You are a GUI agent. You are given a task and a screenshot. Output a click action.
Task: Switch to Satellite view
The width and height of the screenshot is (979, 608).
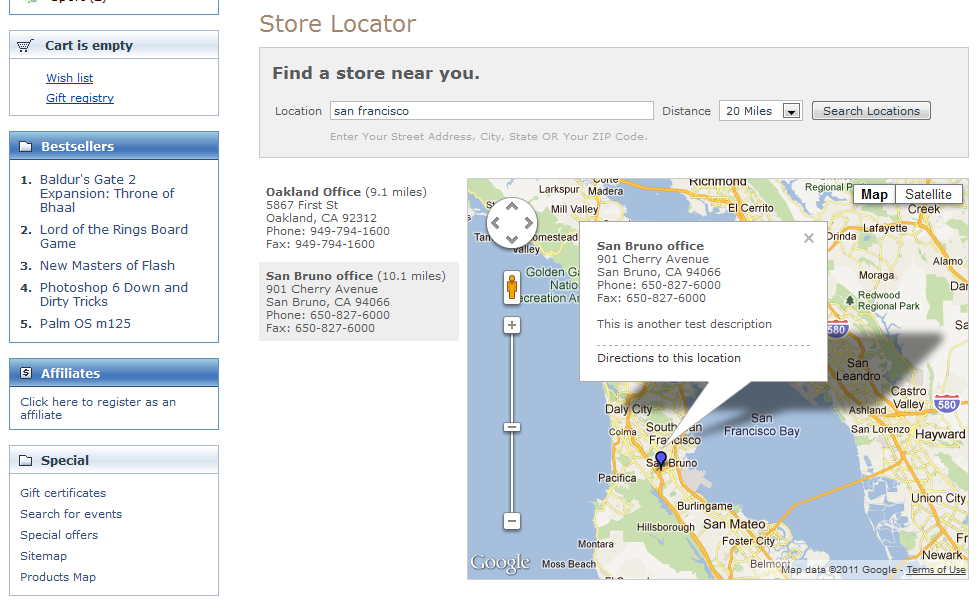pos(928,195)
